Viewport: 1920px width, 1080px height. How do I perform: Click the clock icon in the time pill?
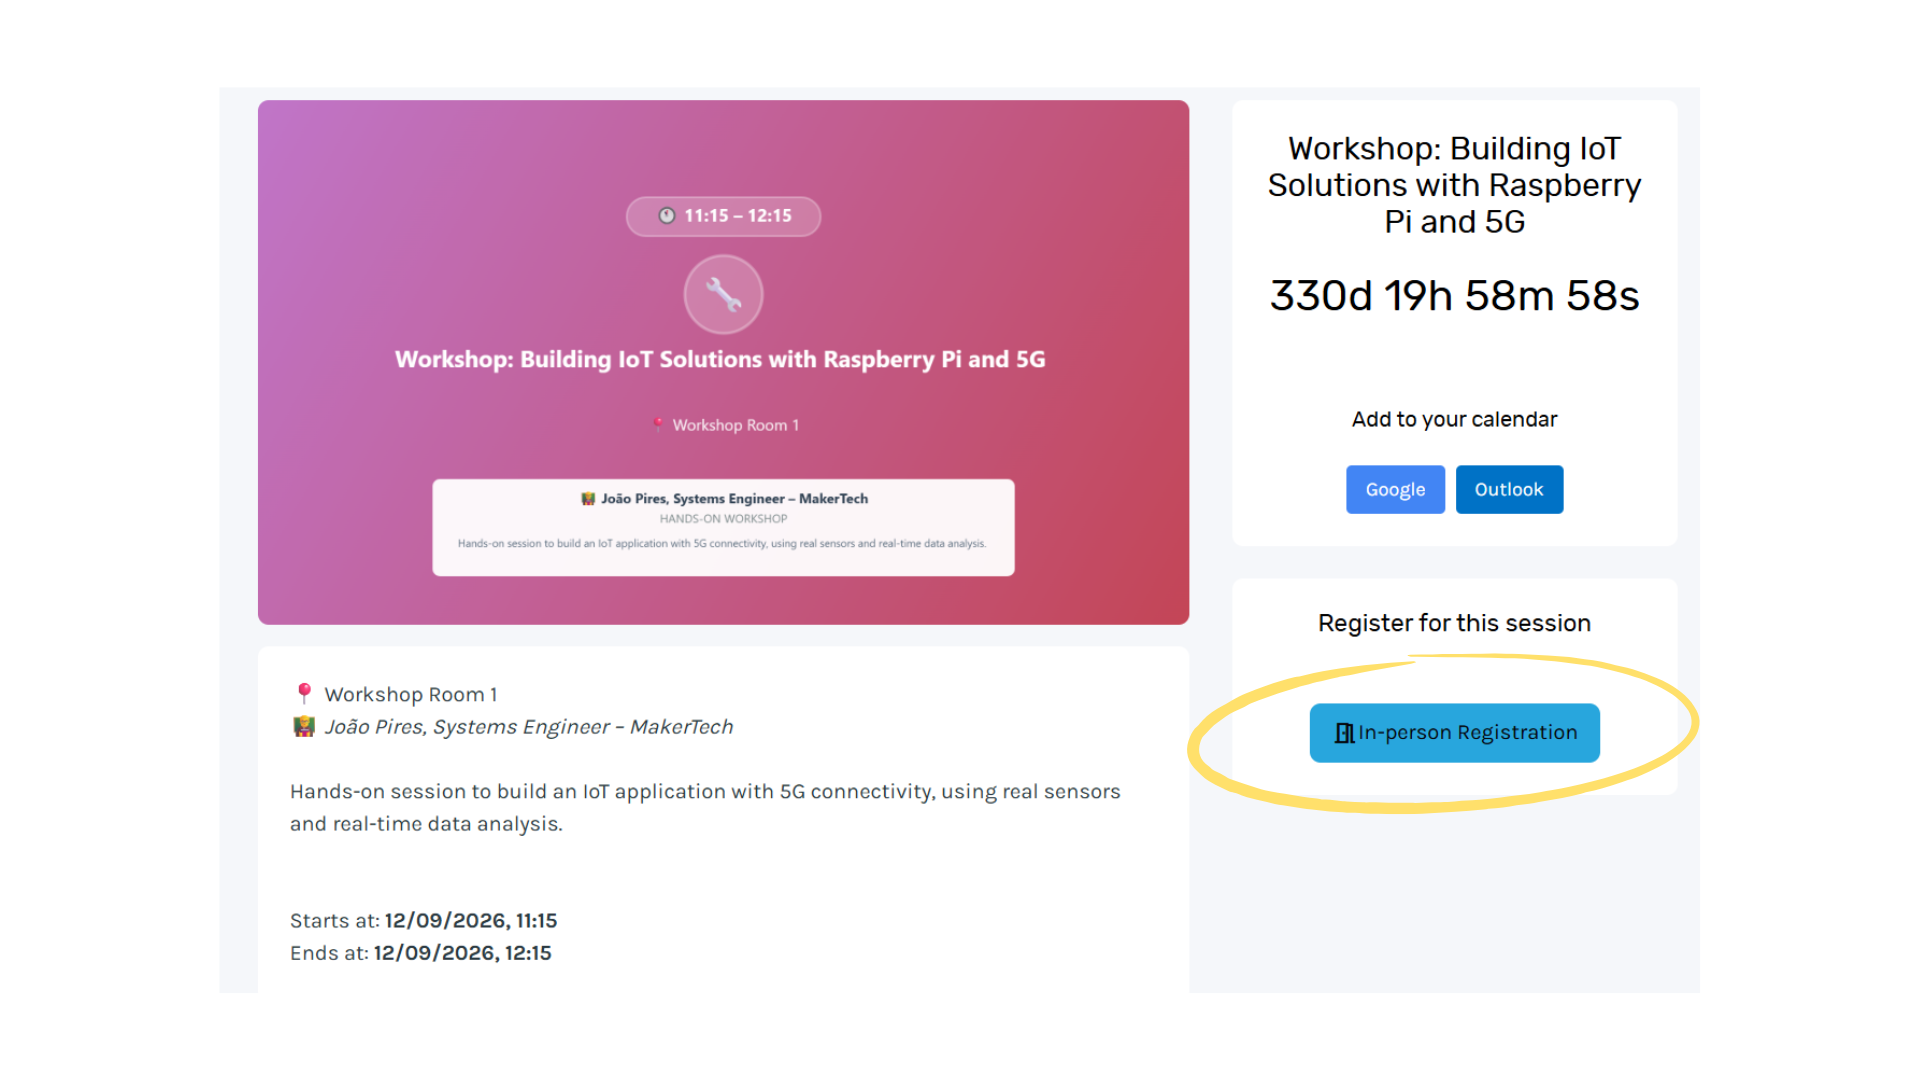point(666,216)
